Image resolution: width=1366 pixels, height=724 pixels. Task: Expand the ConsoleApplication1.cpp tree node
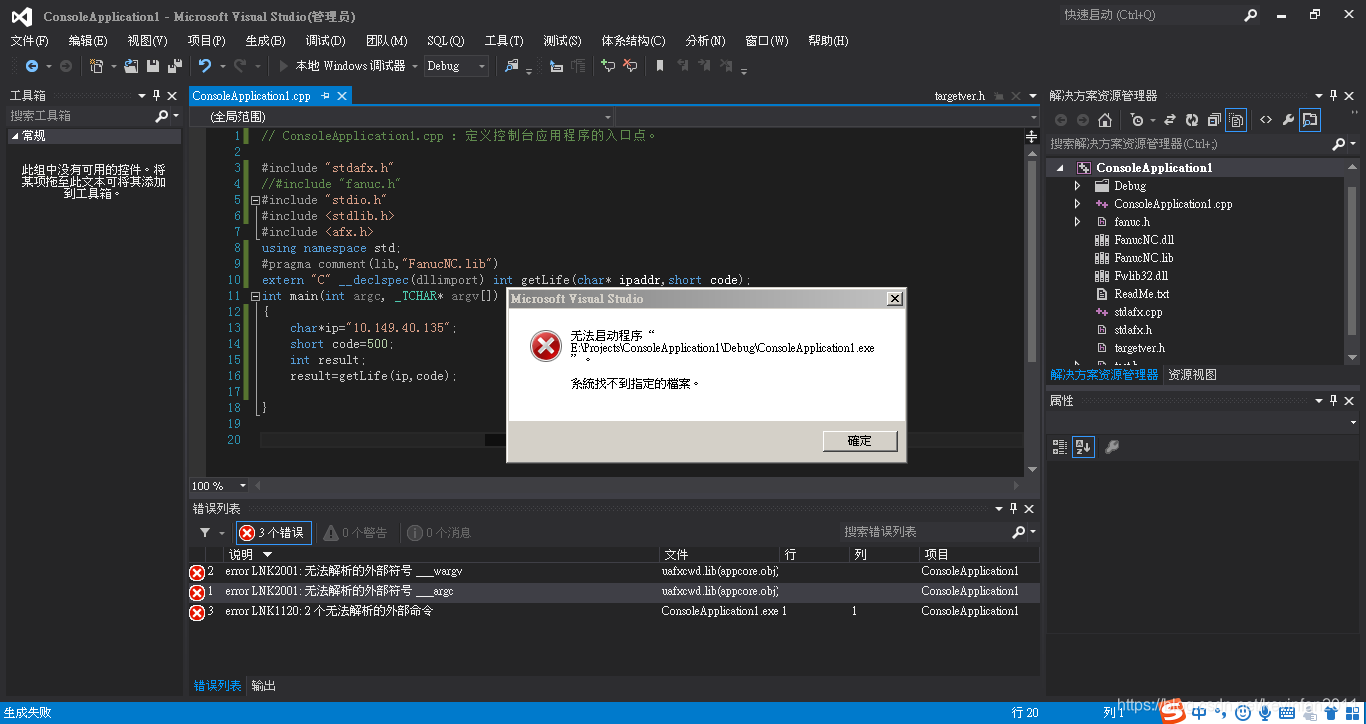[1077, 204]
